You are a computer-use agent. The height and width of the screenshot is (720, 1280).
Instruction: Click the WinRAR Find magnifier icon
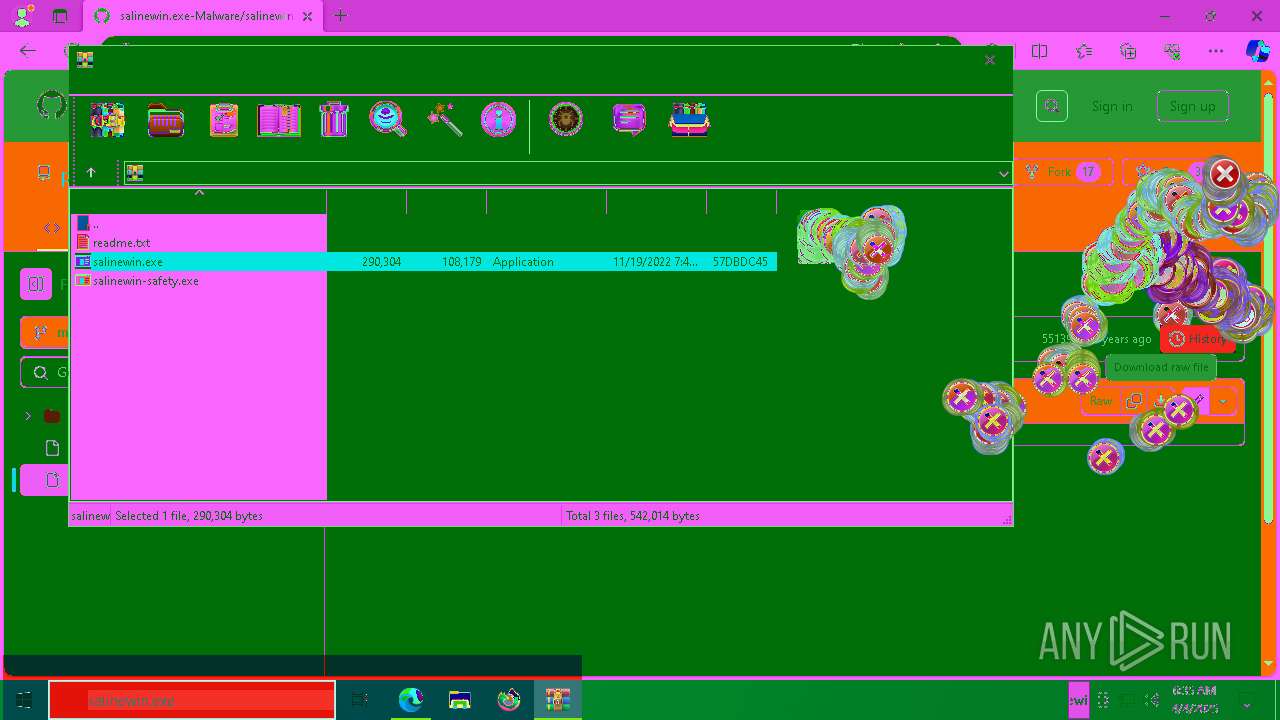pyautogui.click(x=388, y=119)
